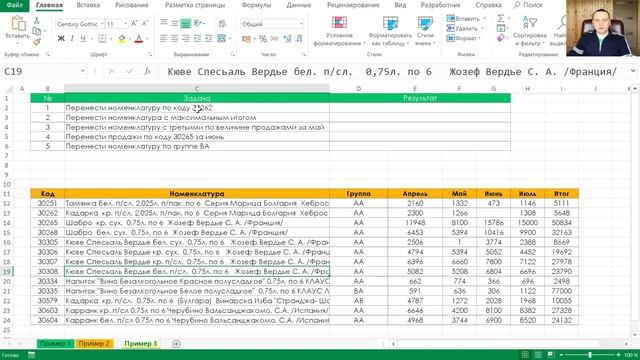
Task: Open the fill color dropdown arrow
Action: click(x=130, y=39)
